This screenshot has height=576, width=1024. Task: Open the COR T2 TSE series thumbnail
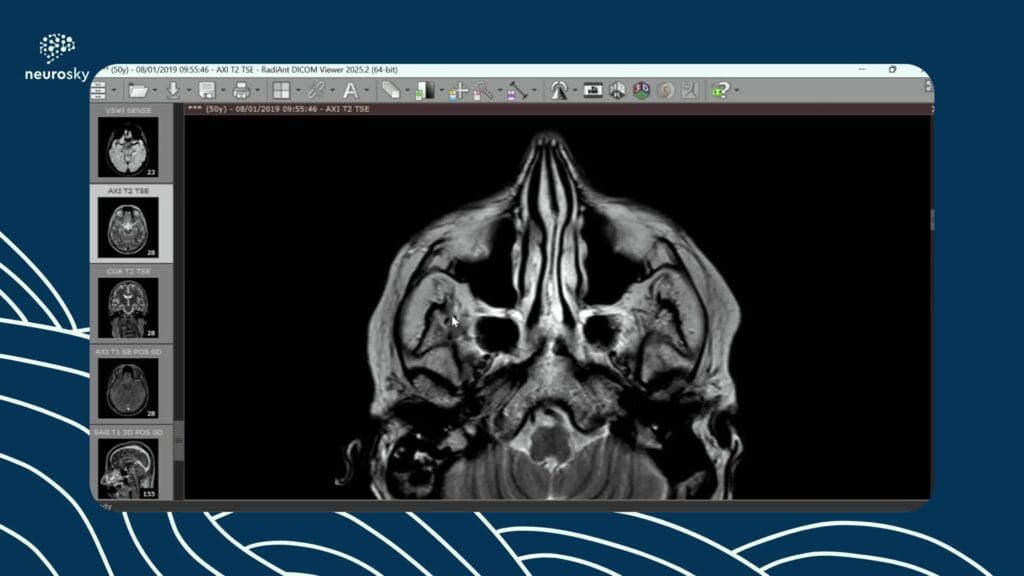tap(128, 306)
